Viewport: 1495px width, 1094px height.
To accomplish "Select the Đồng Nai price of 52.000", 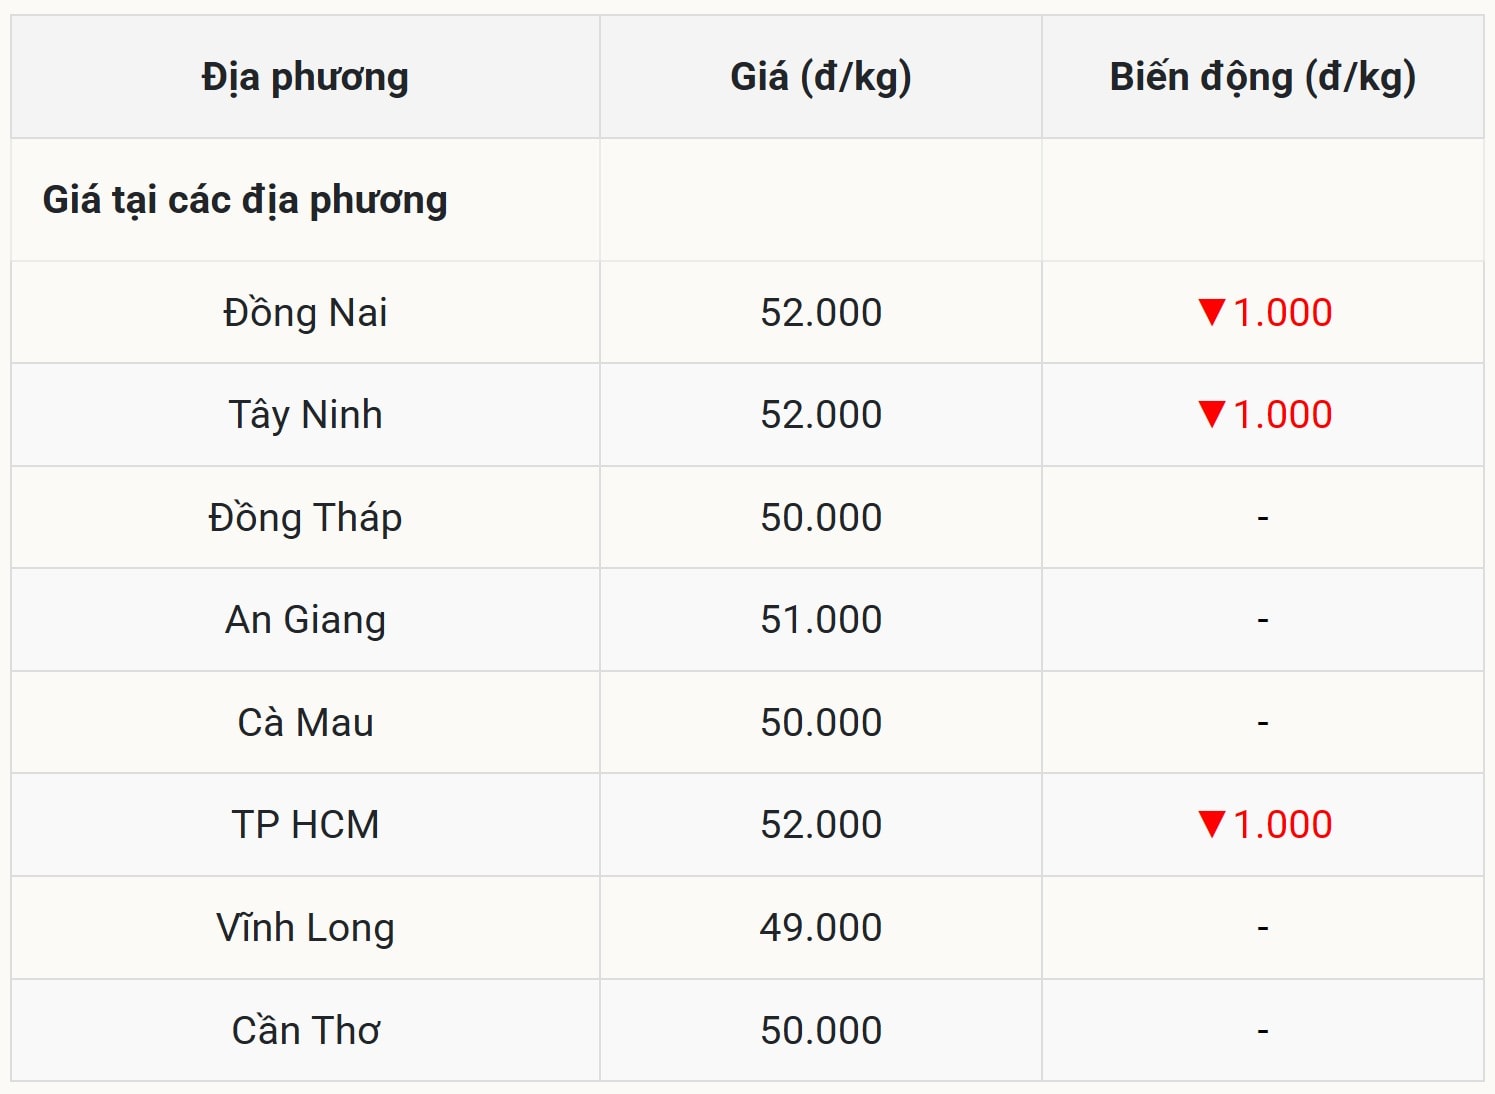I will pos(820,312).
